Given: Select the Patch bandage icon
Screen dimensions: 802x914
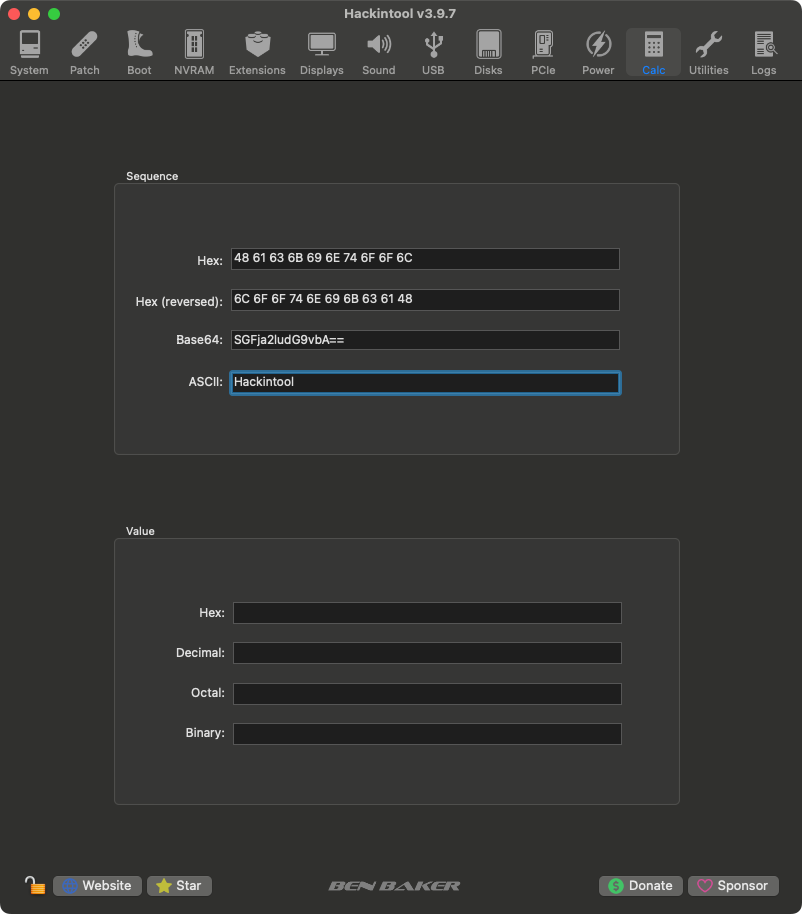Looking at the screenshot, I should [85, 45].
